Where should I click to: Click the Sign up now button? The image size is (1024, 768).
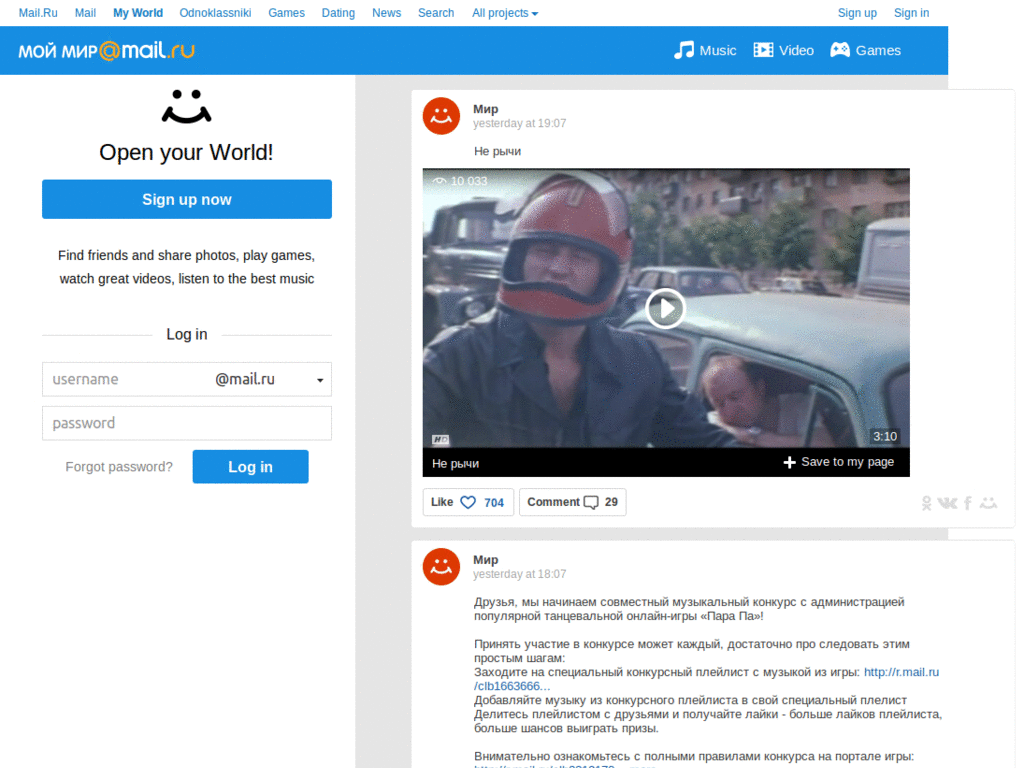[187, 199]
